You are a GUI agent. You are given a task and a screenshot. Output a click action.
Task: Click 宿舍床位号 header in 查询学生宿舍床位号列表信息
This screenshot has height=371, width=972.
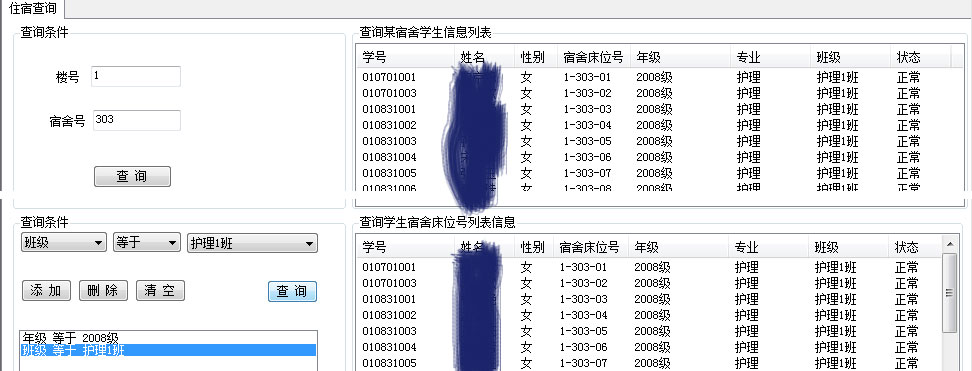pos(590,248)
